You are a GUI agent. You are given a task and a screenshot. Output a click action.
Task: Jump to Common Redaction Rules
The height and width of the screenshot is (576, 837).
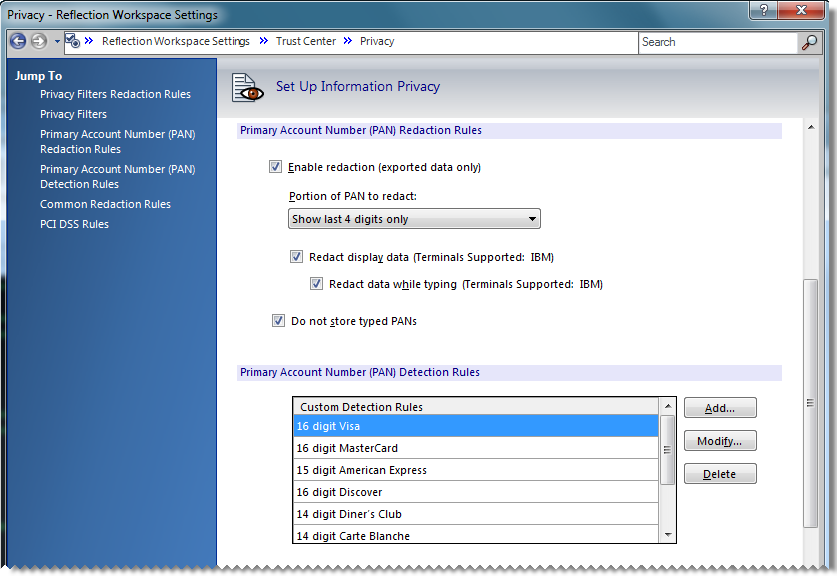tap(105, 204)
